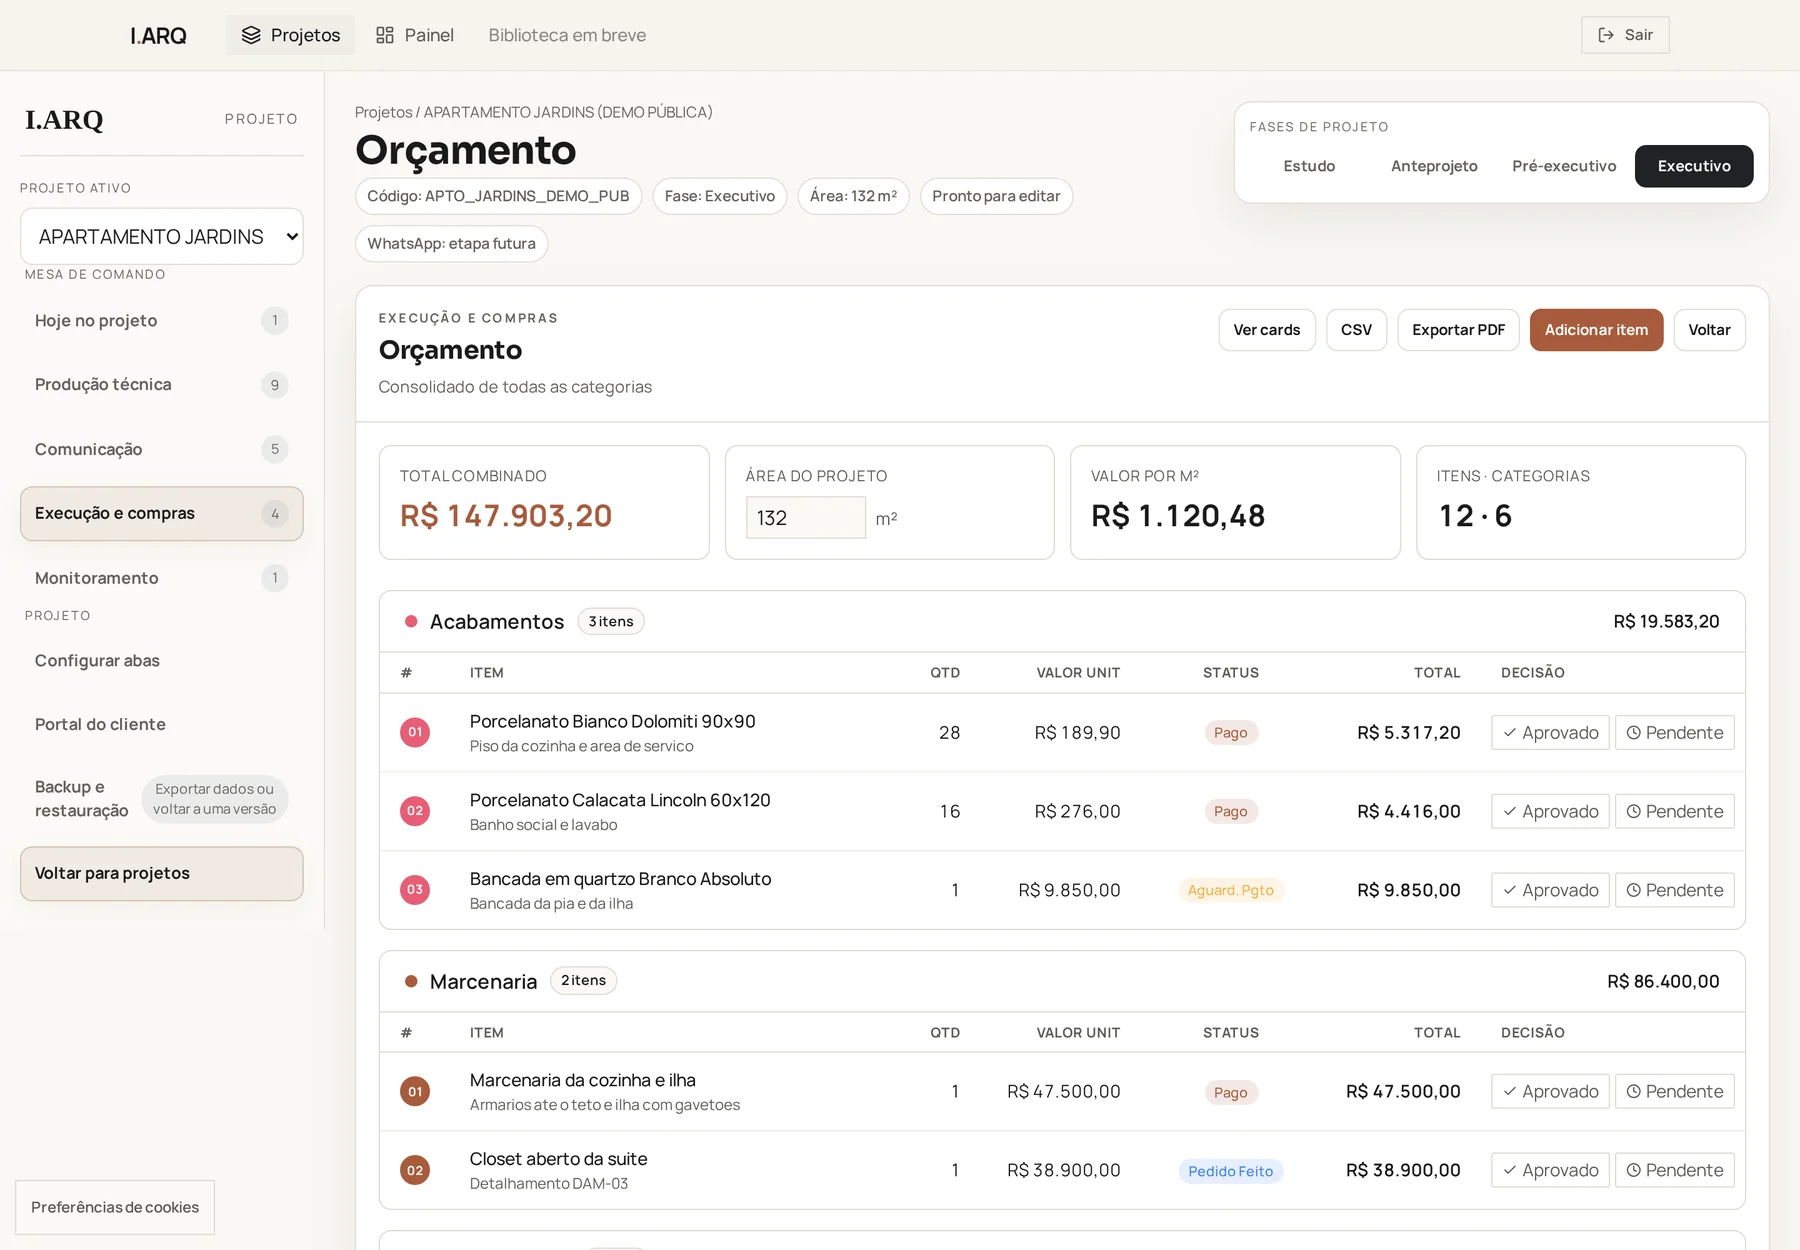Mark Bancada em quartzo as Pendente
This screenshot has height=1250, width=1800.
1675,890
